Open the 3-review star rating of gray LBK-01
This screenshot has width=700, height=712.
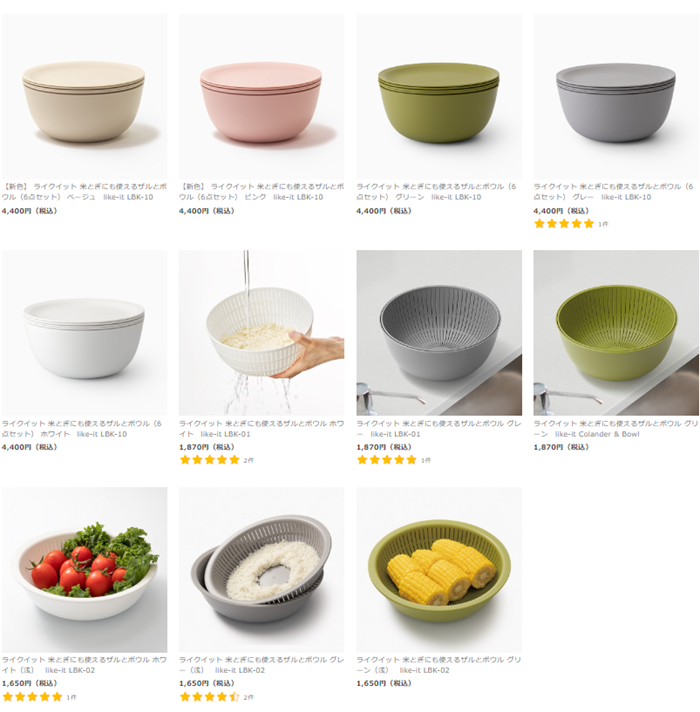(x=387, y=460)
